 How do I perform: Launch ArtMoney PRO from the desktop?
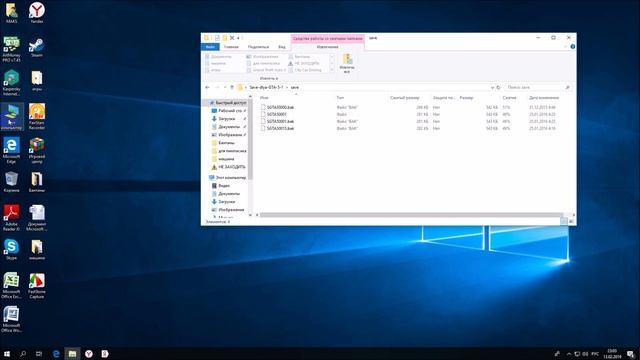click(x=11, y=49)
